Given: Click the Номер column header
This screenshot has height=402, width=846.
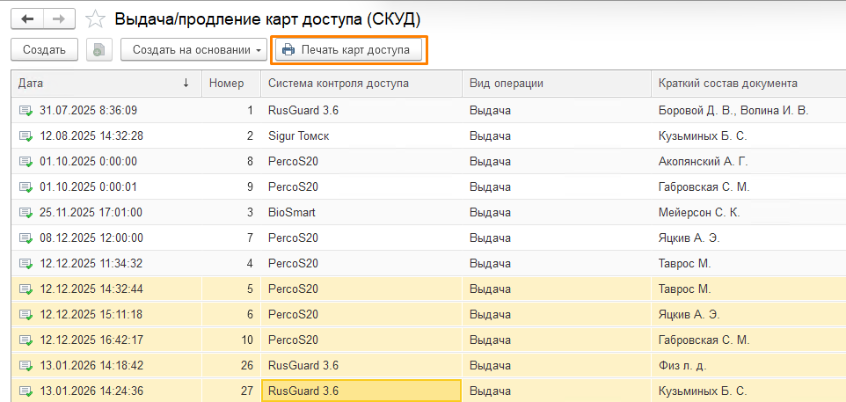Looking at the screenshot, I should tap(227, 83).
